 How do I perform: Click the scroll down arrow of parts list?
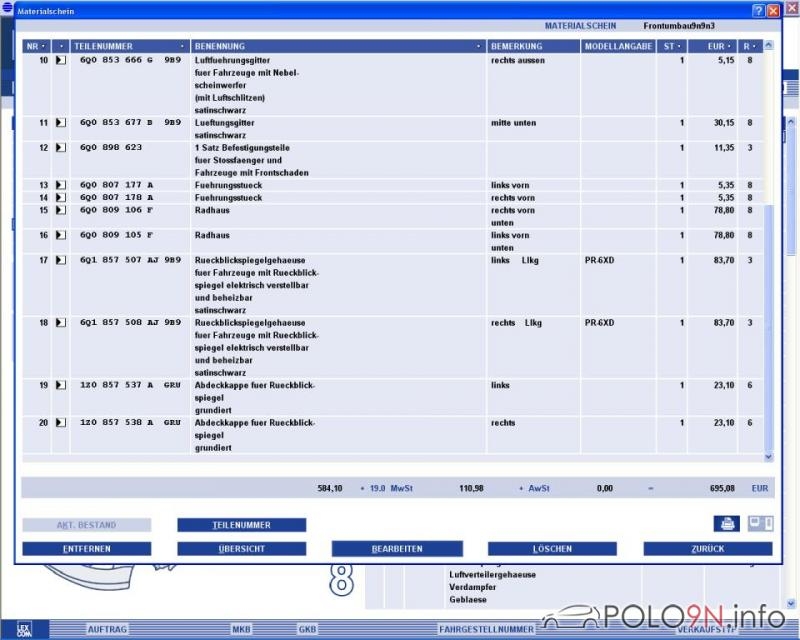tap(768, 456)
